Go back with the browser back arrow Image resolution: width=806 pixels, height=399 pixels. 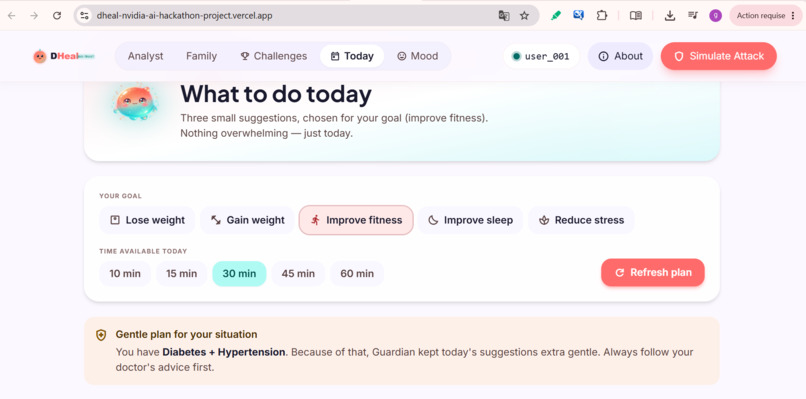point(11,15)
